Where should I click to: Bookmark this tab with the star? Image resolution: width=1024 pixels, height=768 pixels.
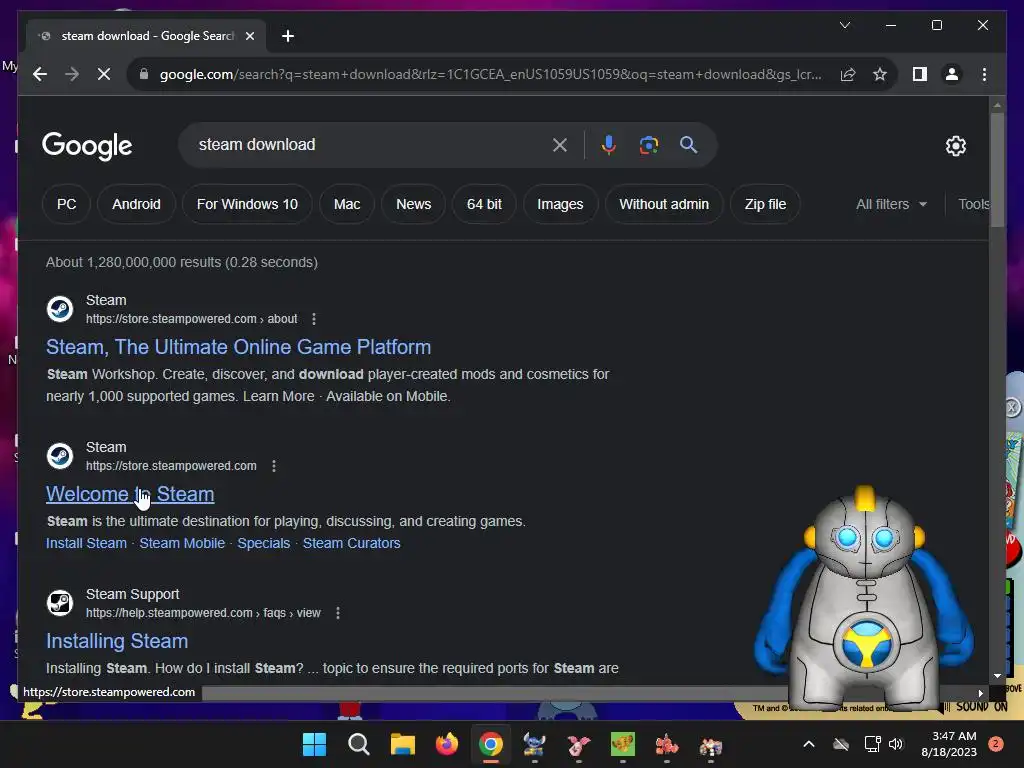pos(880,74)
